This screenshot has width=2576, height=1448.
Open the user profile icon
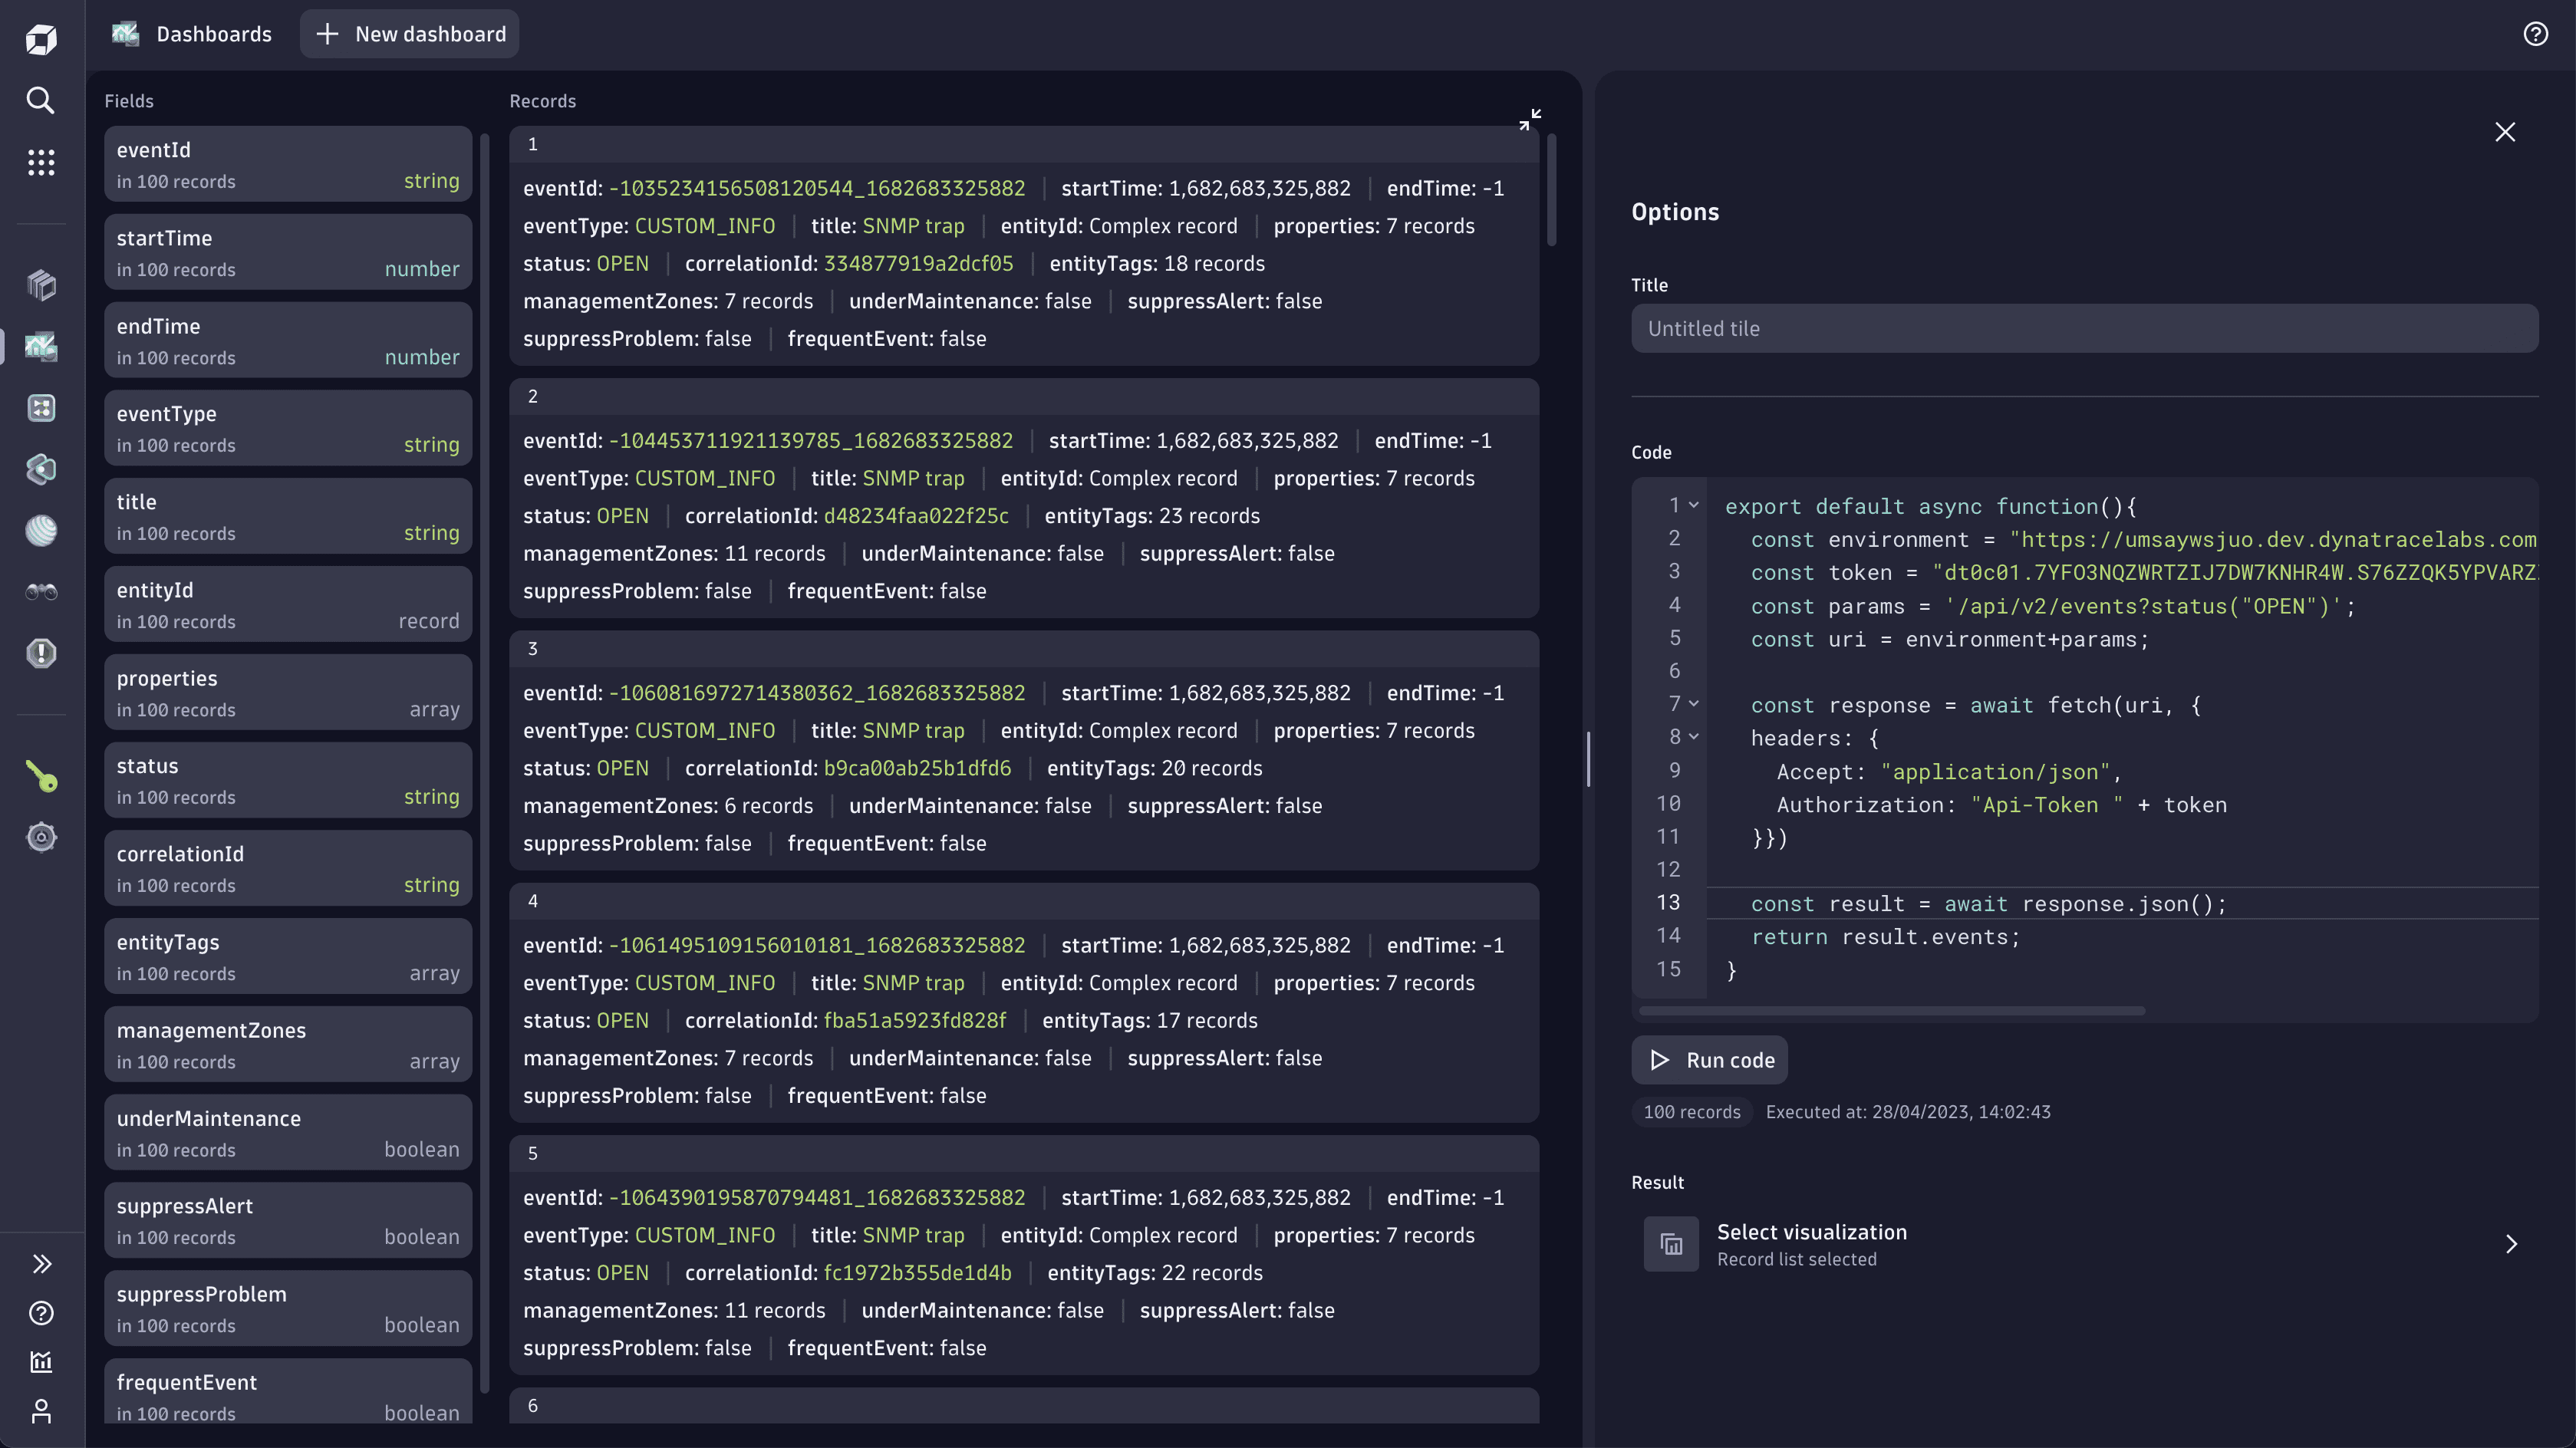[x=41, y=1411]
